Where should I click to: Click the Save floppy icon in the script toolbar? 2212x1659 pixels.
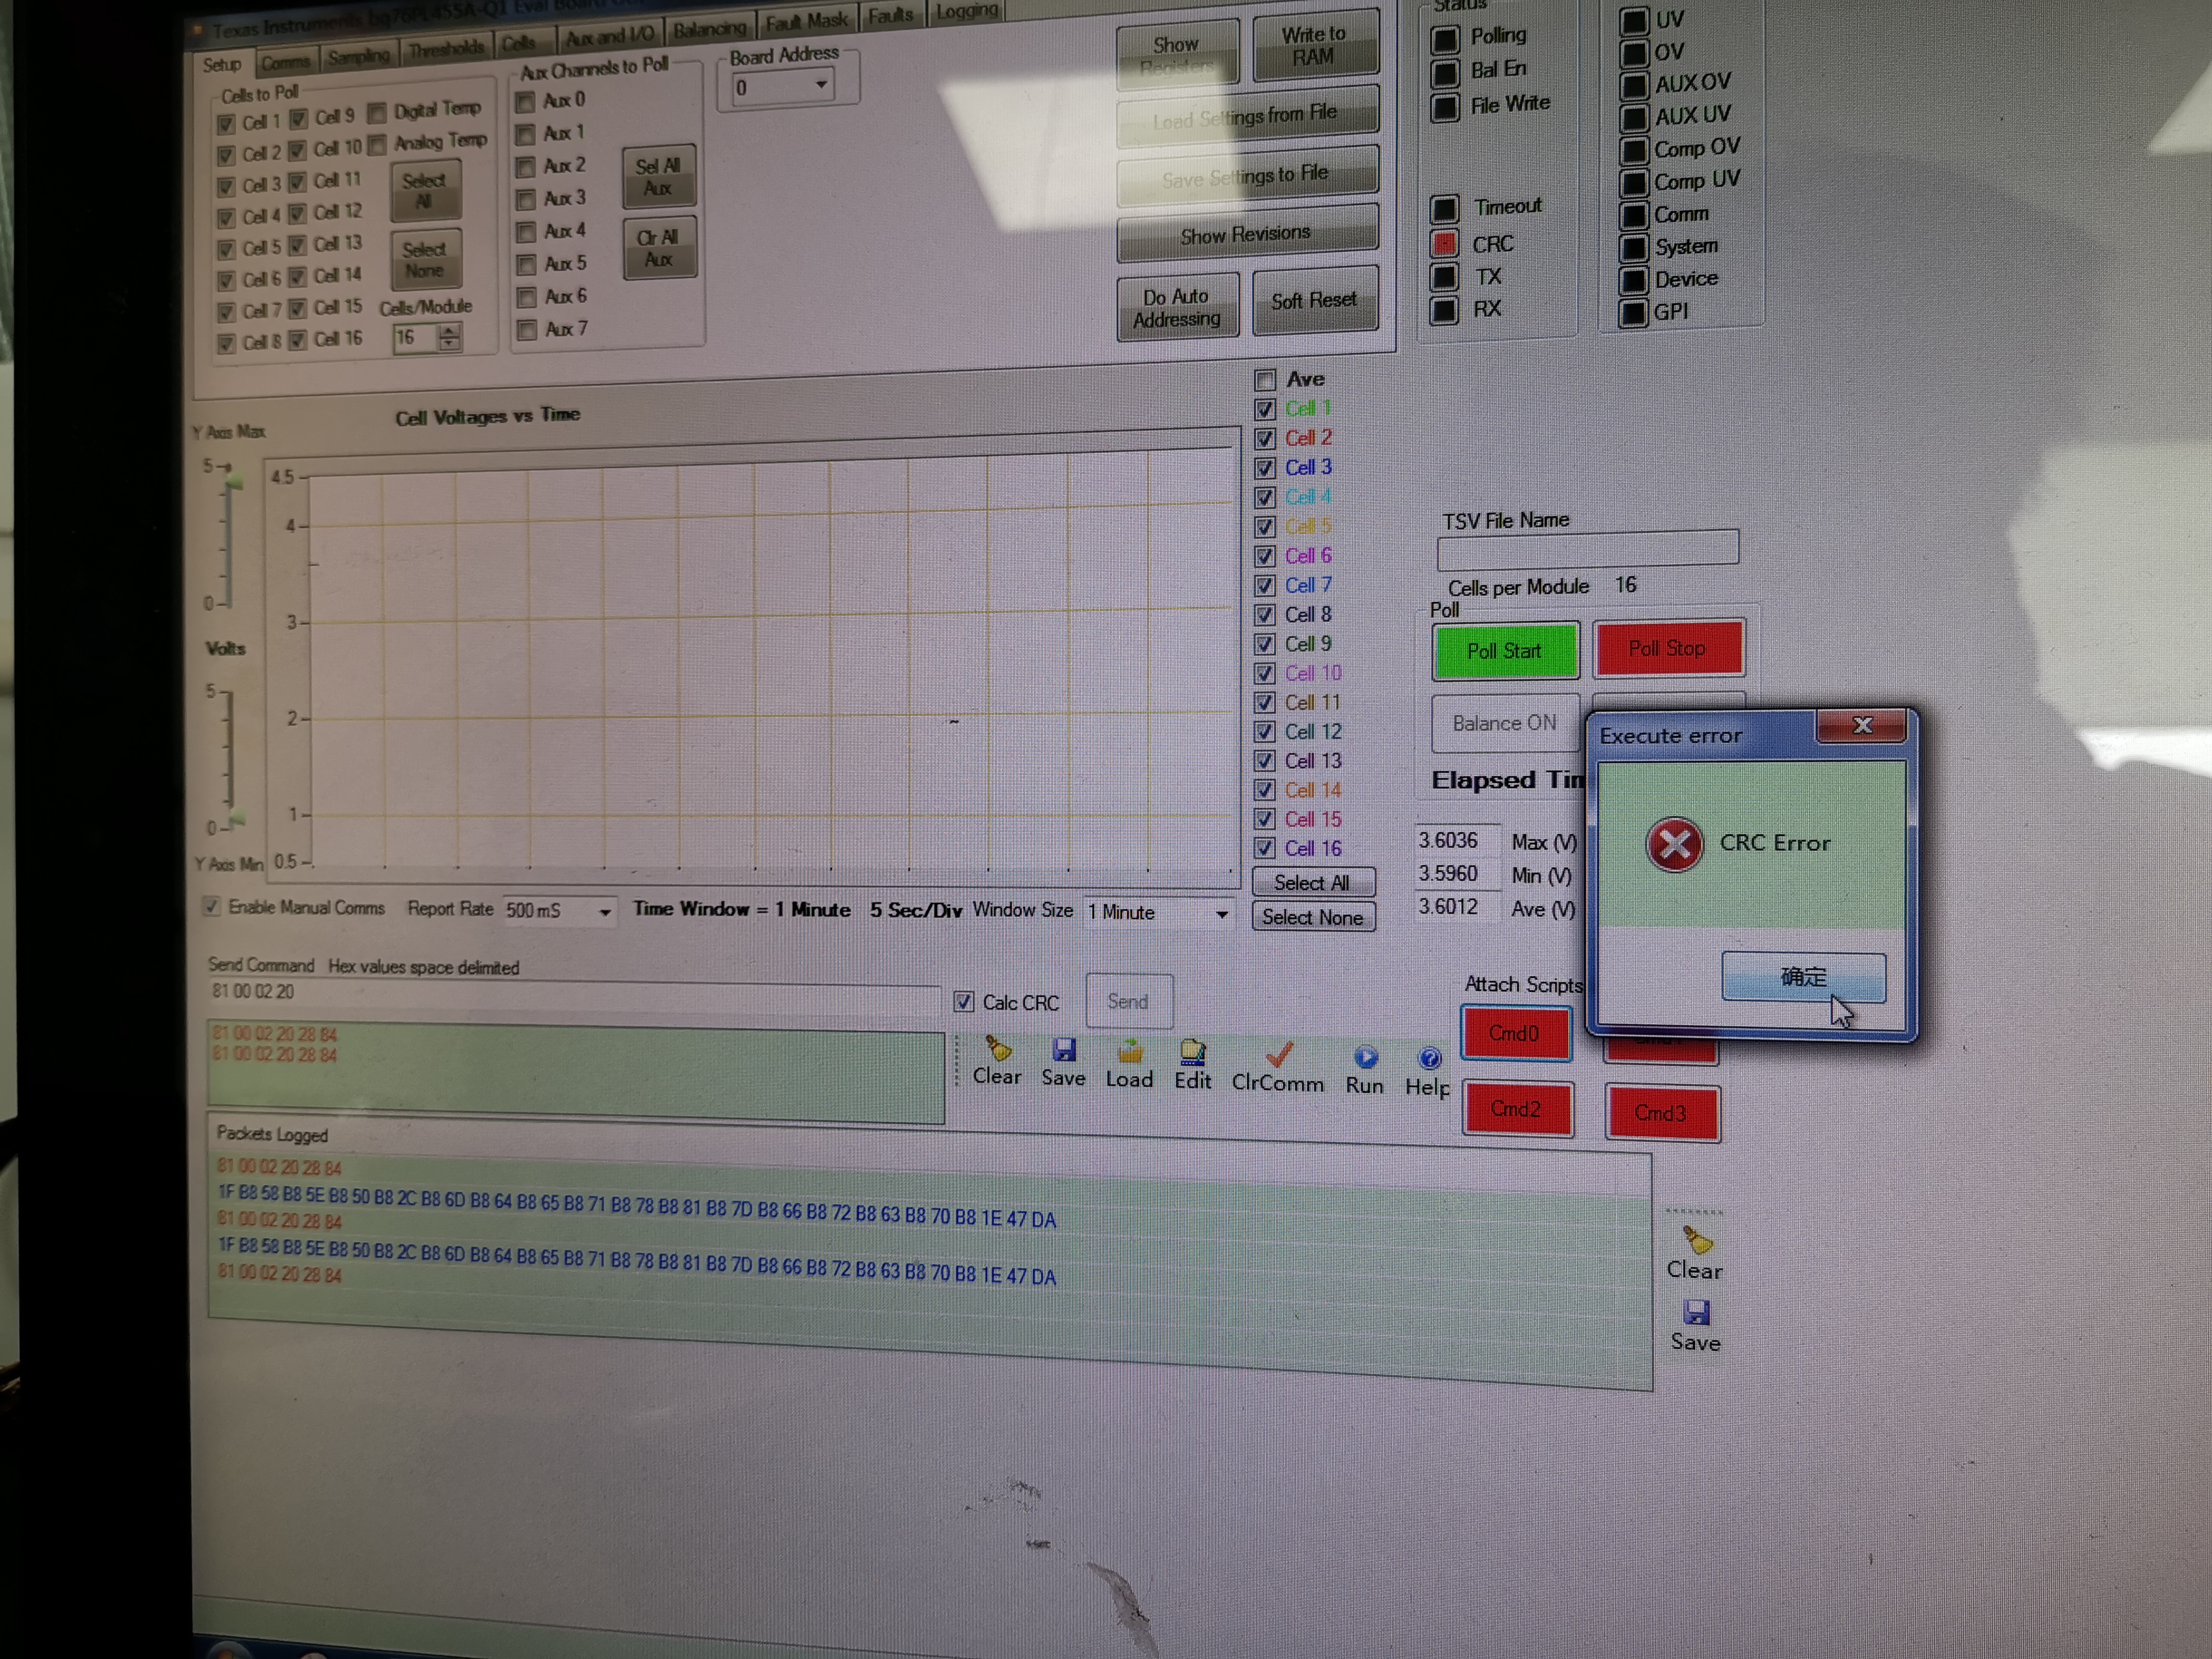[1064, 1049]
